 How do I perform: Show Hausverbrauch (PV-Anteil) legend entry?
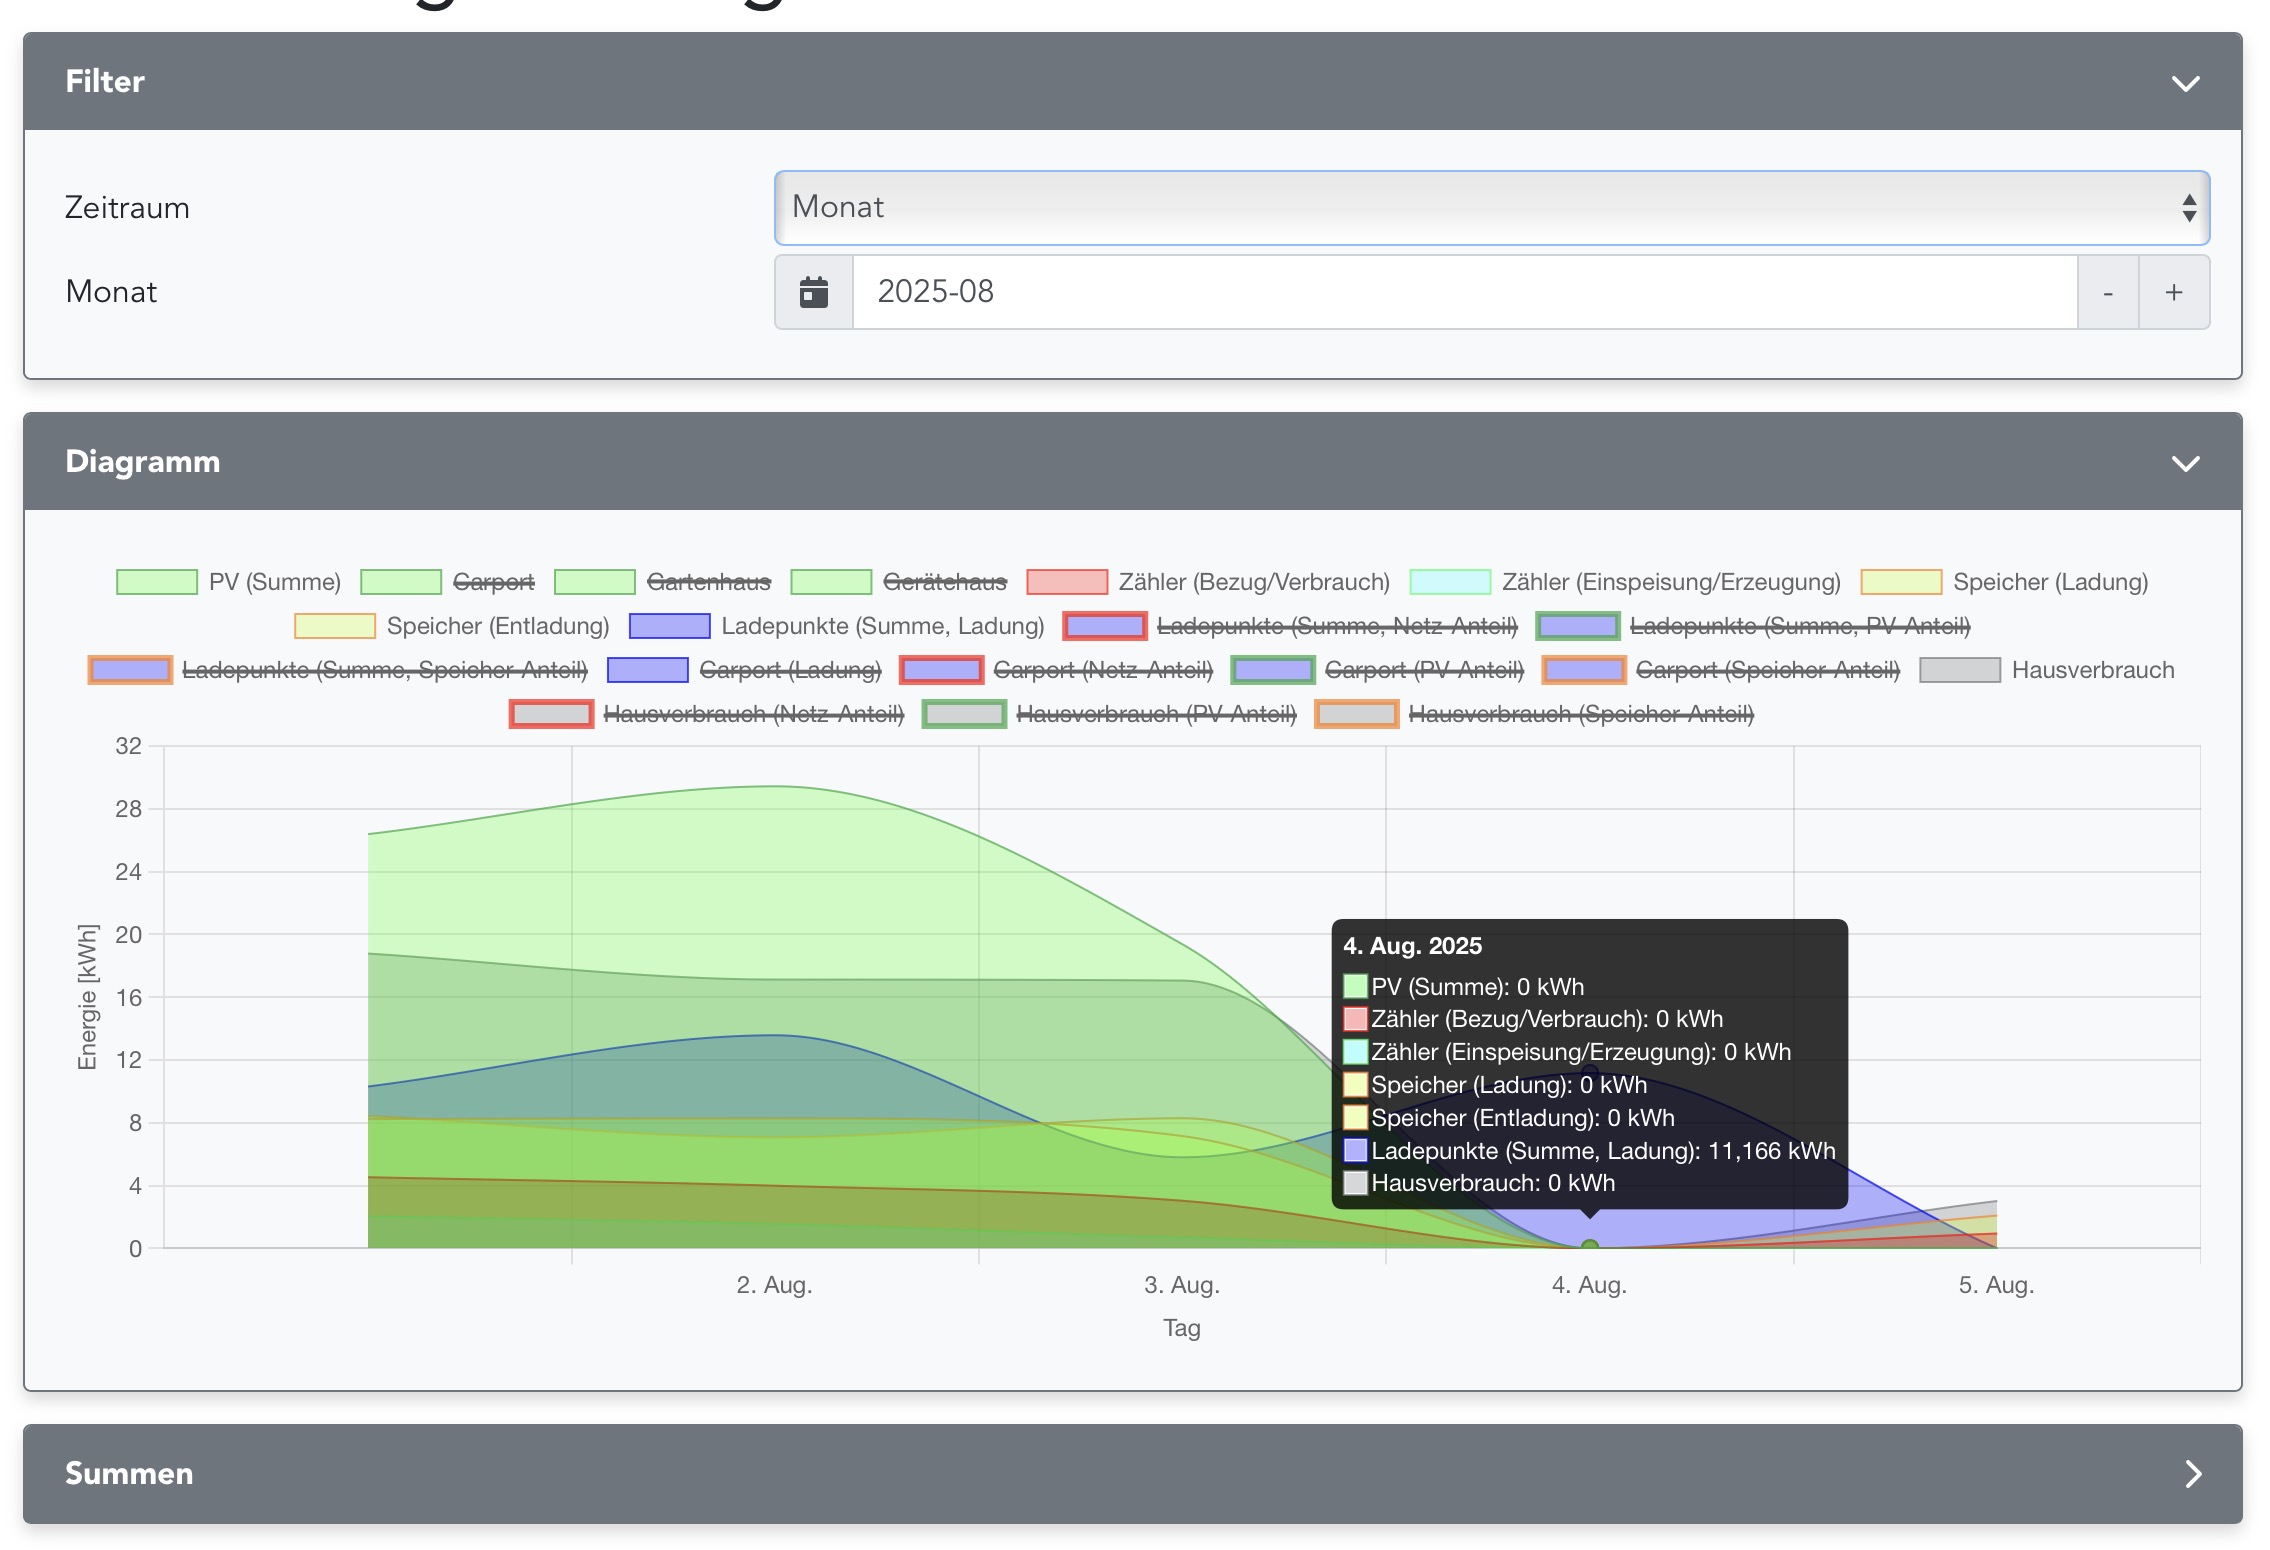1155,714
